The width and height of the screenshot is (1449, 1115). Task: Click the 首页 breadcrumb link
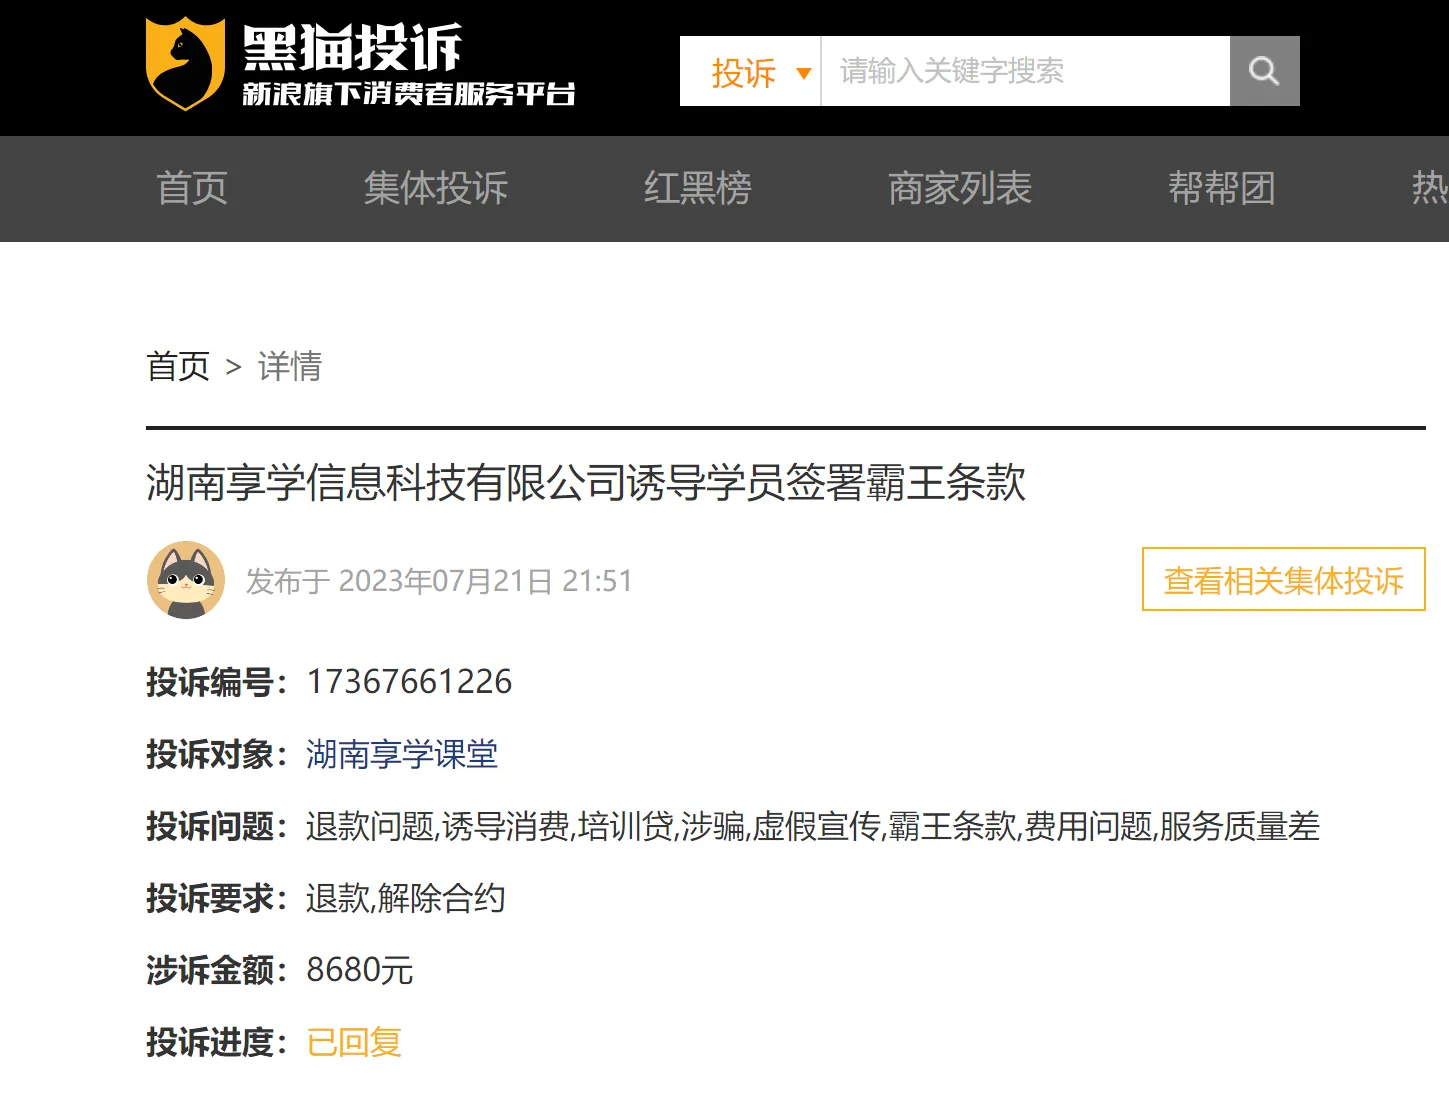coord(178,367)
